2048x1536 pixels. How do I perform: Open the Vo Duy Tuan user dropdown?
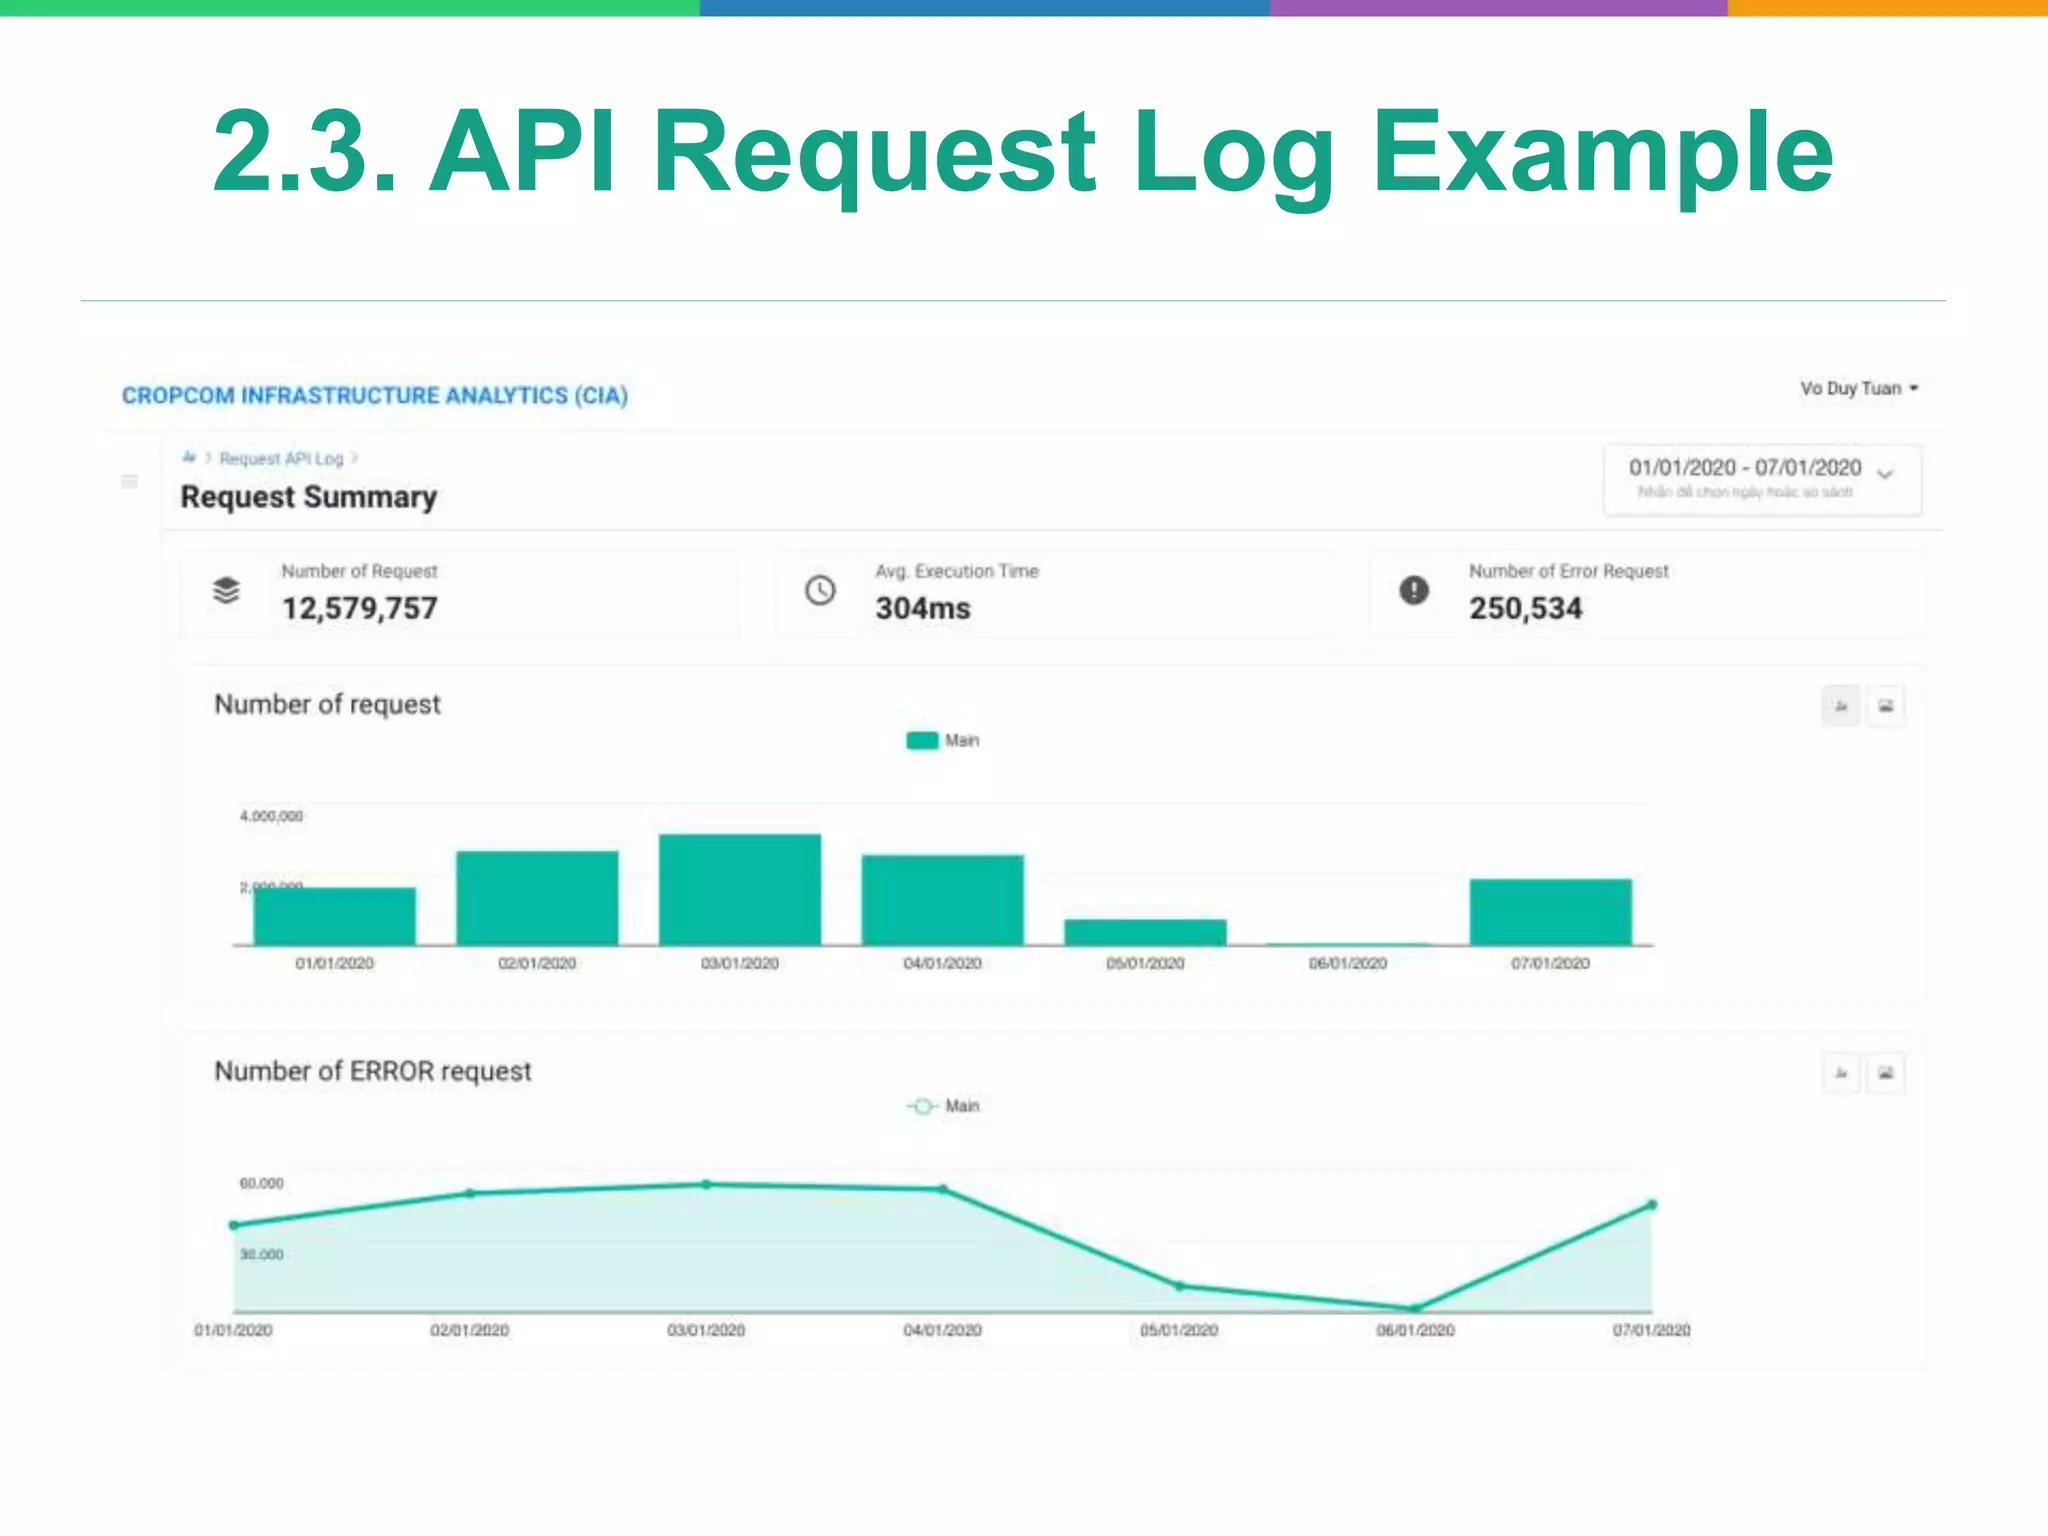tap(1859, 388)
